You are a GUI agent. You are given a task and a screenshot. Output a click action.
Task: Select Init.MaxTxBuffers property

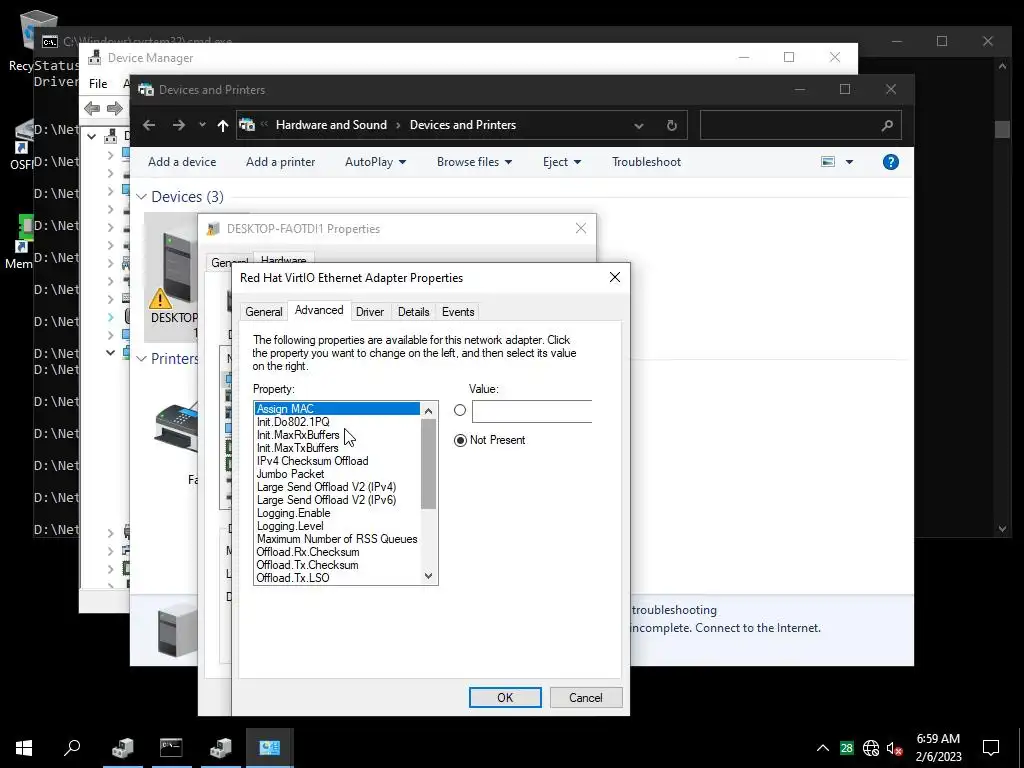coord(297,448)
